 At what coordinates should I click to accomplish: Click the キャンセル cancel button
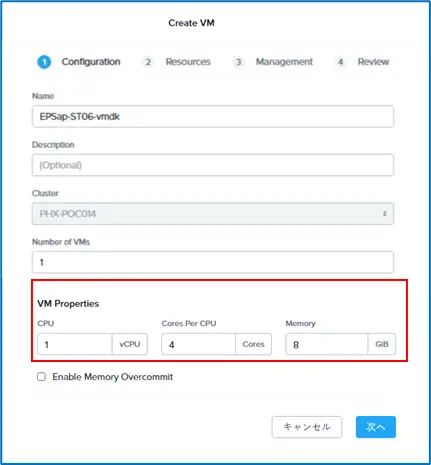point(307,427)
